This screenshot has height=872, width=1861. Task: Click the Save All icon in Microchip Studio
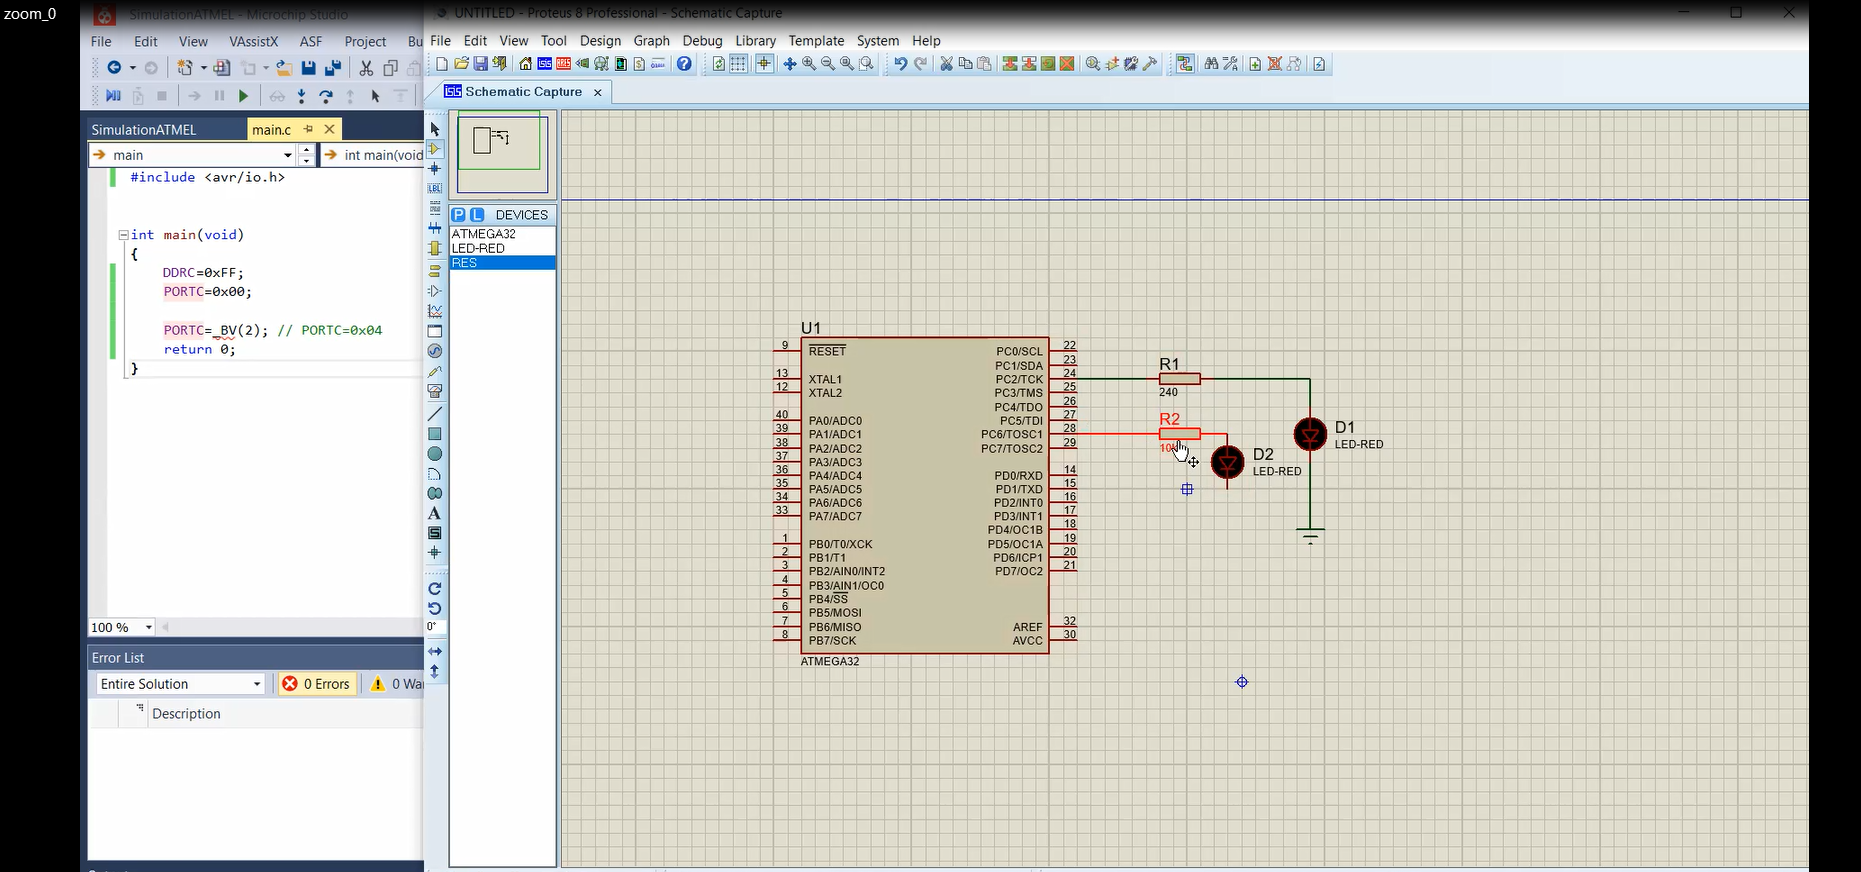coord(333,68)
